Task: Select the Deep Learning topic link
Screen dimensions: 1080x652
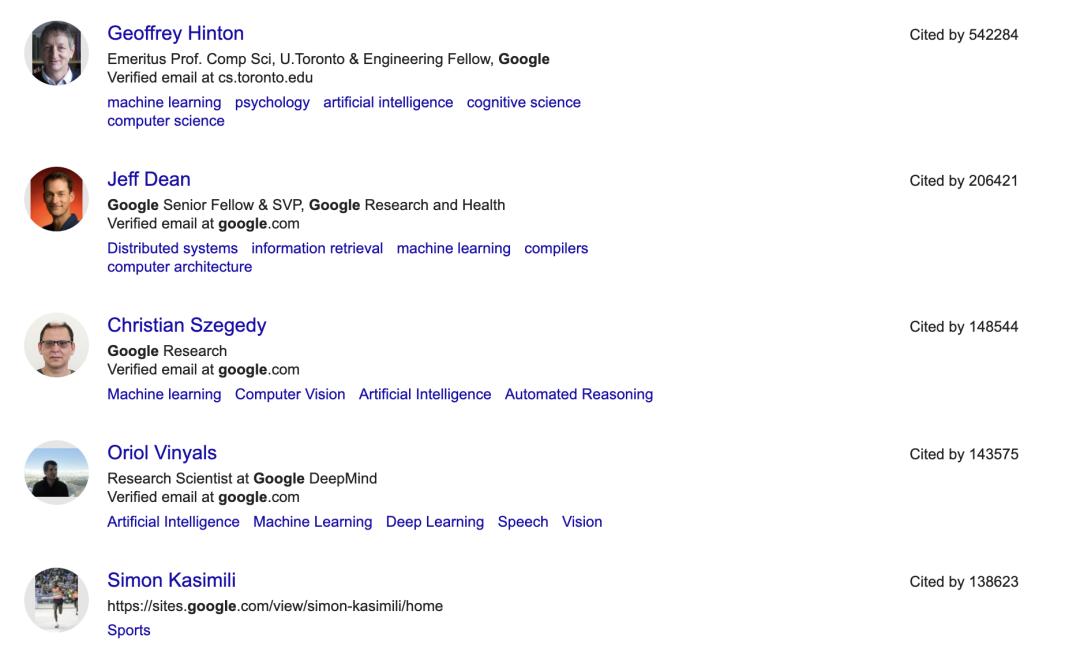Action: [x=434, y=522]
